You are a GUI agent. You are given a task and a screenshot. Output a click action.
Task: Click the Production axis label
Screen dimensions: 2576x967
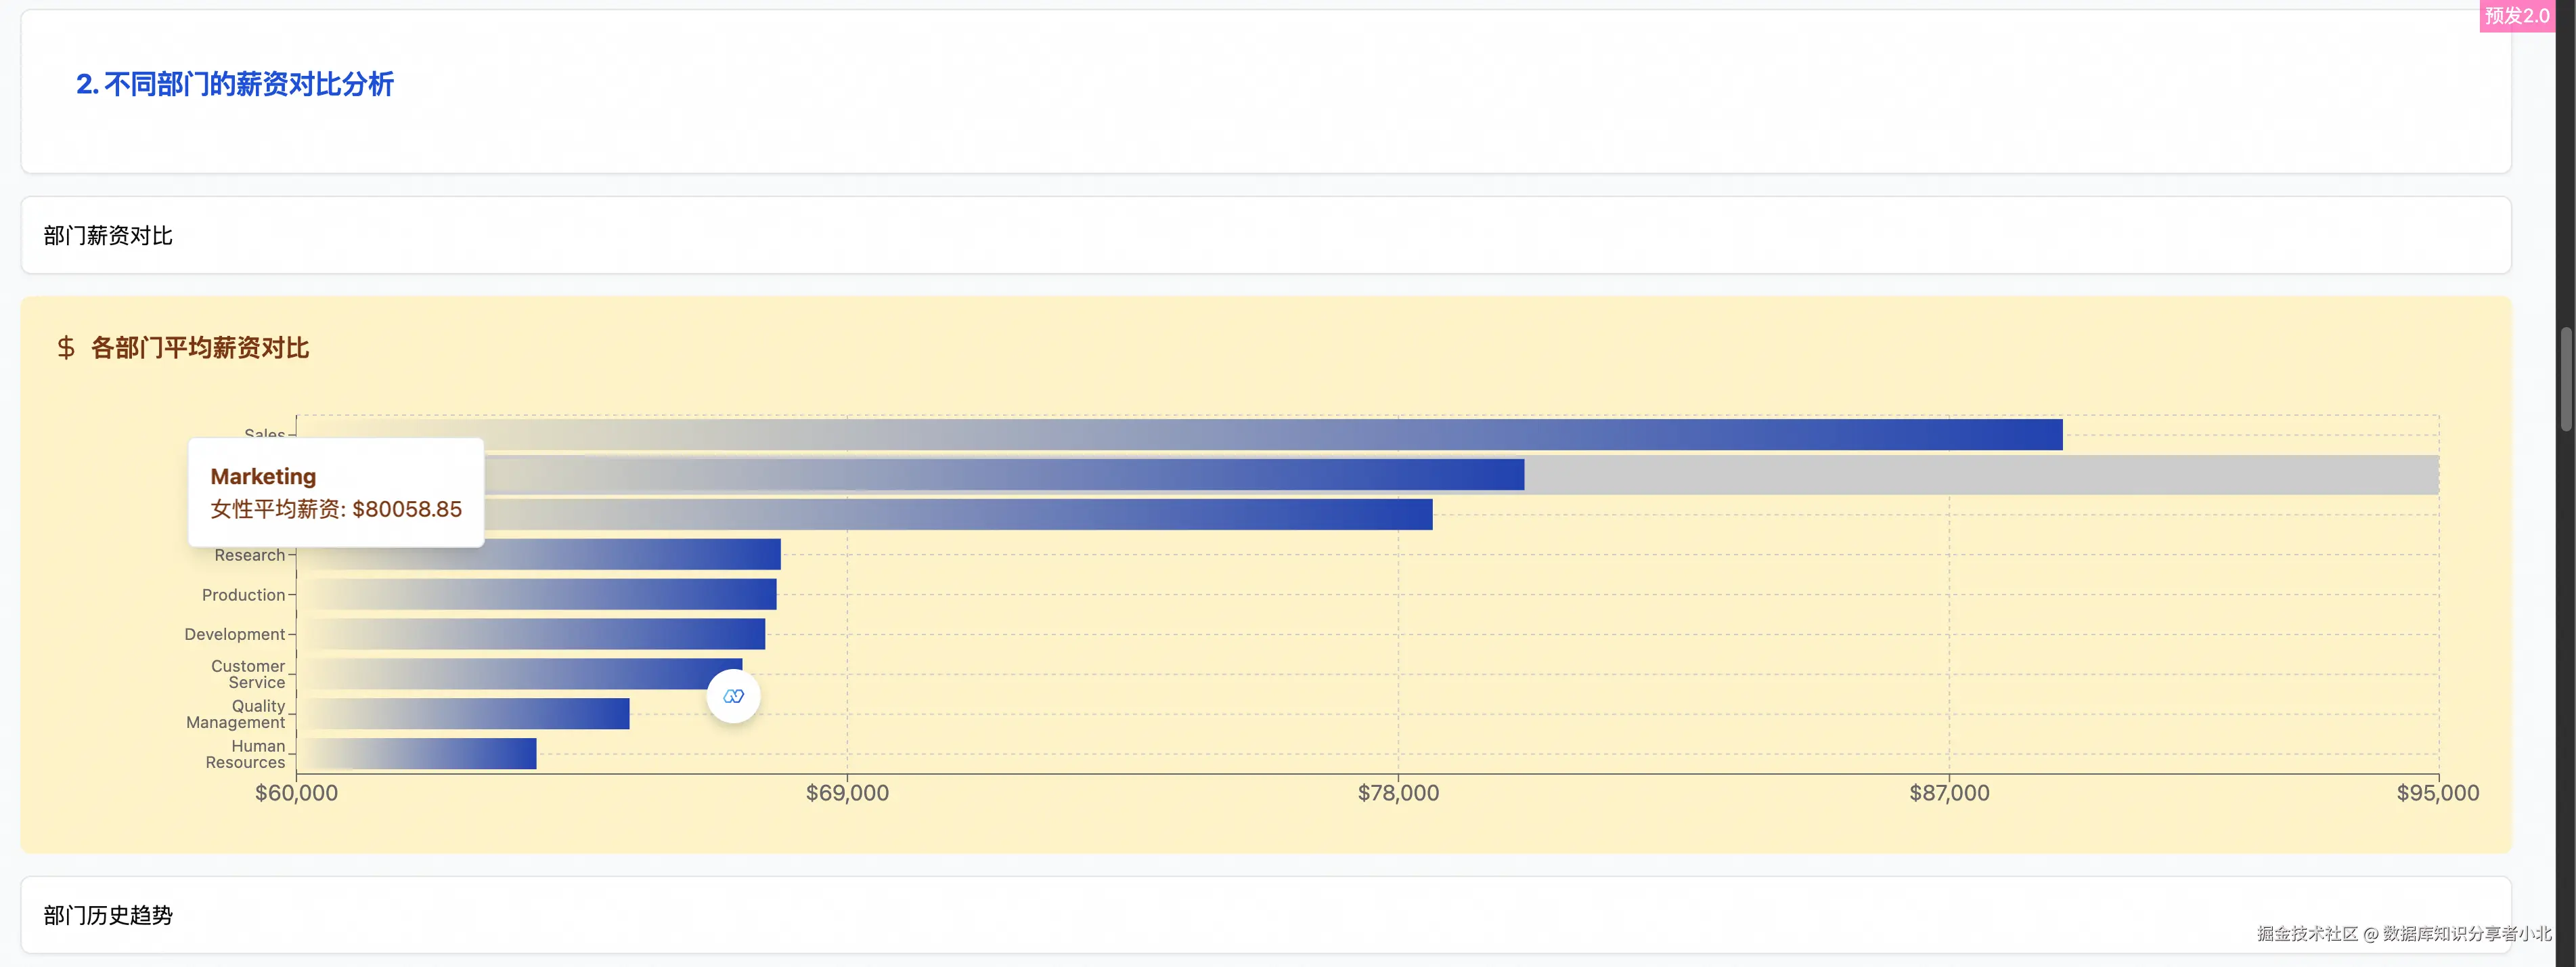click(x=243, y=595)
